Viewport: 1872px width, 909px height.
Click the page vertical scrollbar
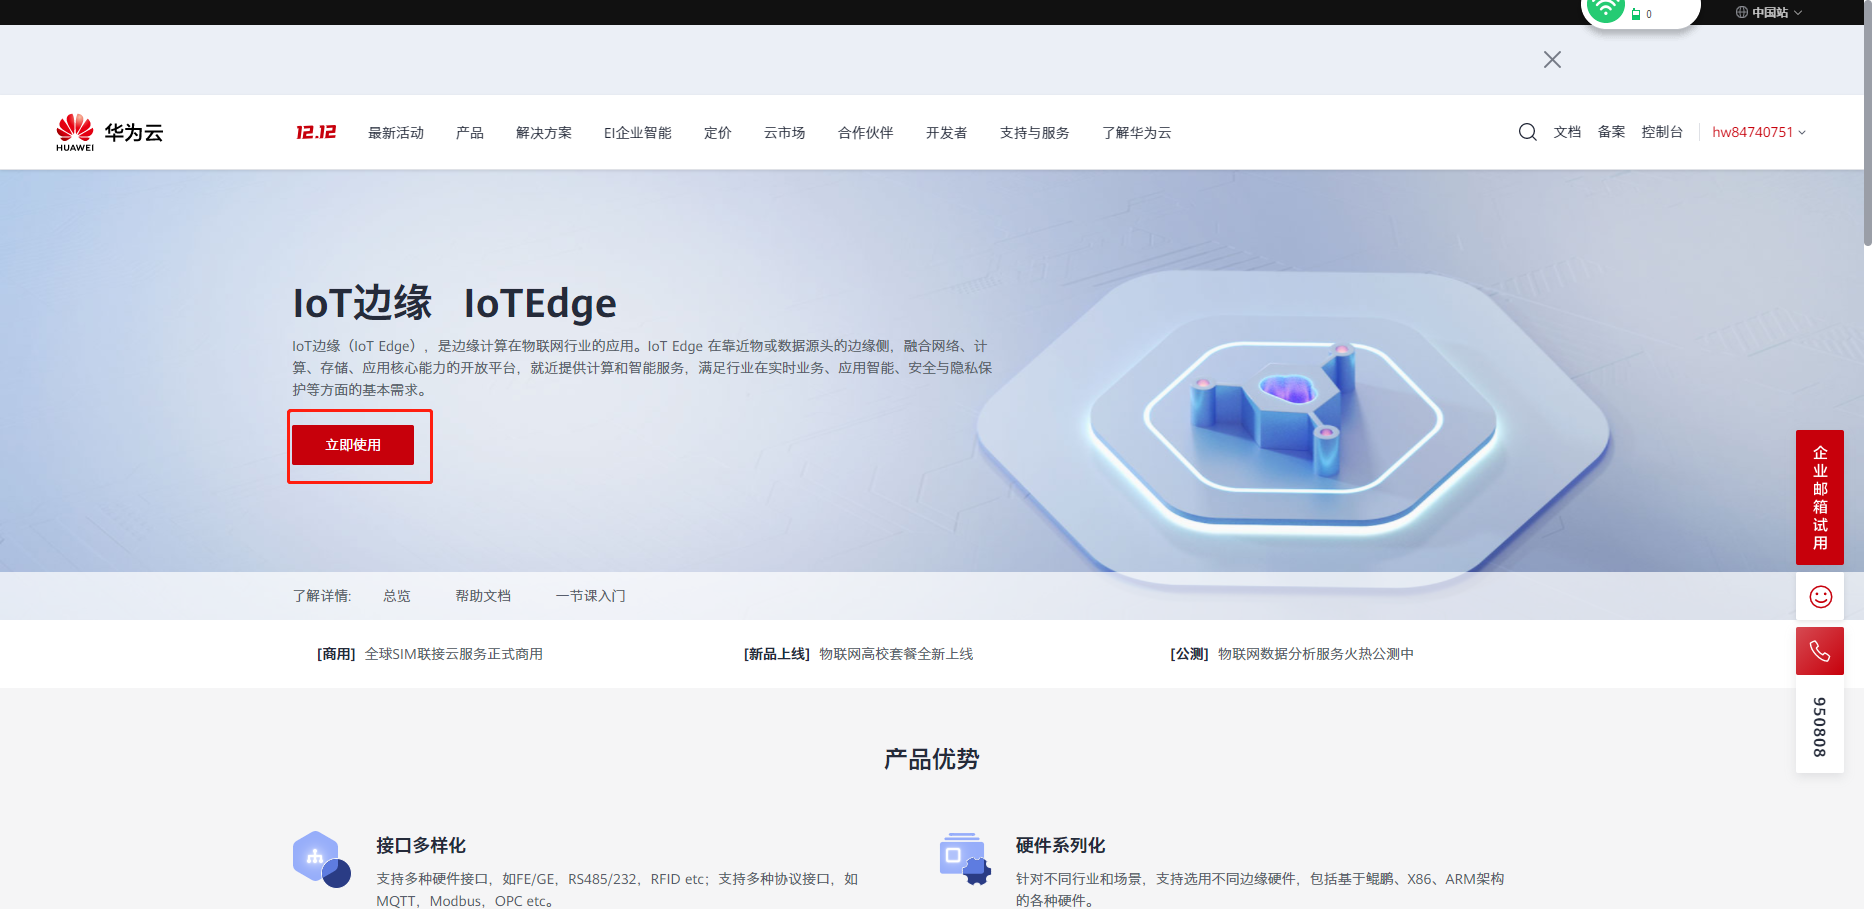[x=1867, y=123]
